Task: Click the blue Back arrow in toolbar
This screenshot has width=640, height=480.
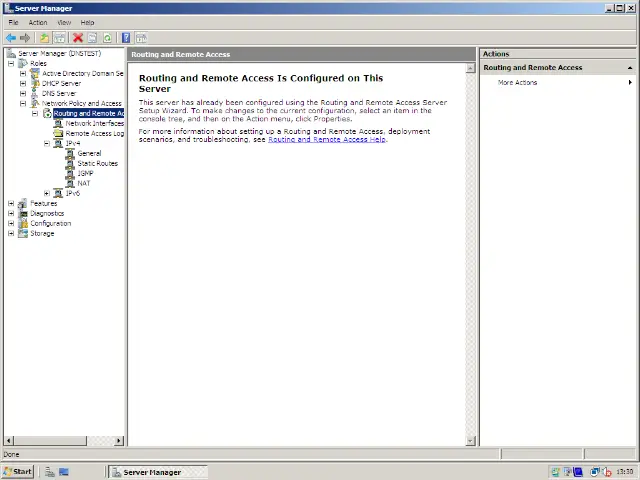Action: pos(11,38)
